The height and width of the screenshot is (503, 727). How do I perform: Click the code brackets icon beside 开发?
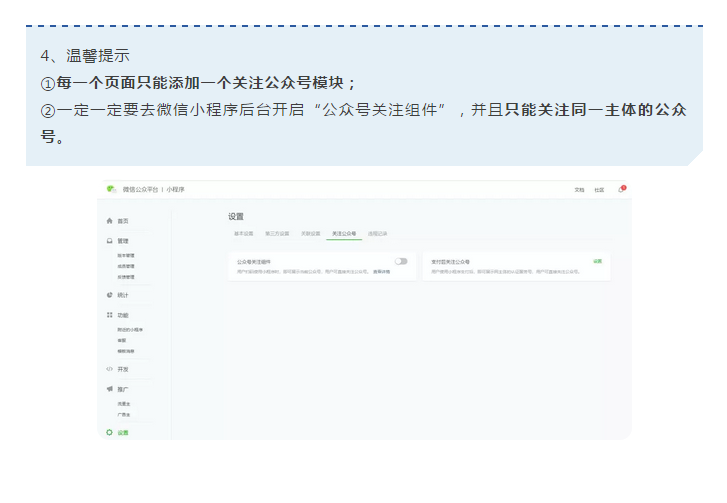coord(109,369)
